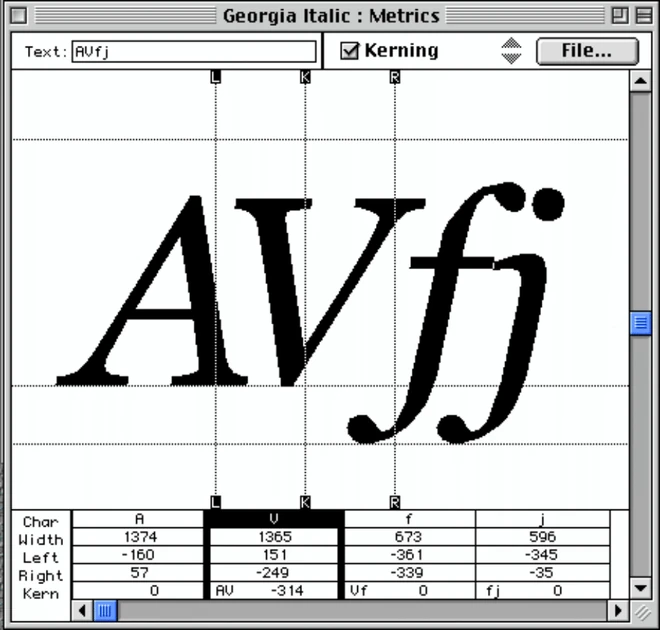The image size is (660, 630).
Task: Click the horizontal scrollbar right arrow
Action: (x=618, y=610)
